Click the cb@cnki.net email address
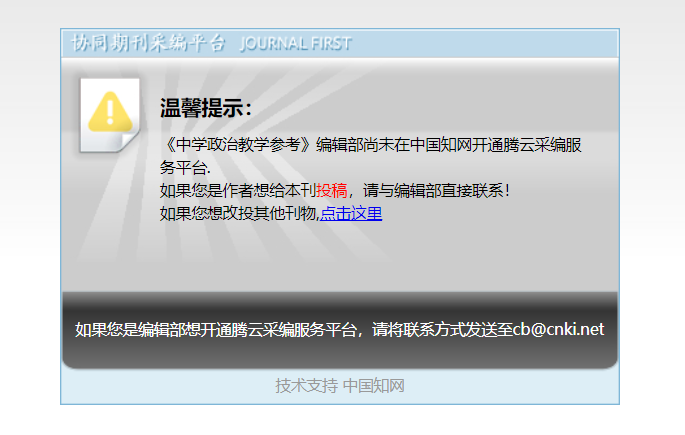Image resolution: width=685 pixels, height=435 pixels. 558,329
